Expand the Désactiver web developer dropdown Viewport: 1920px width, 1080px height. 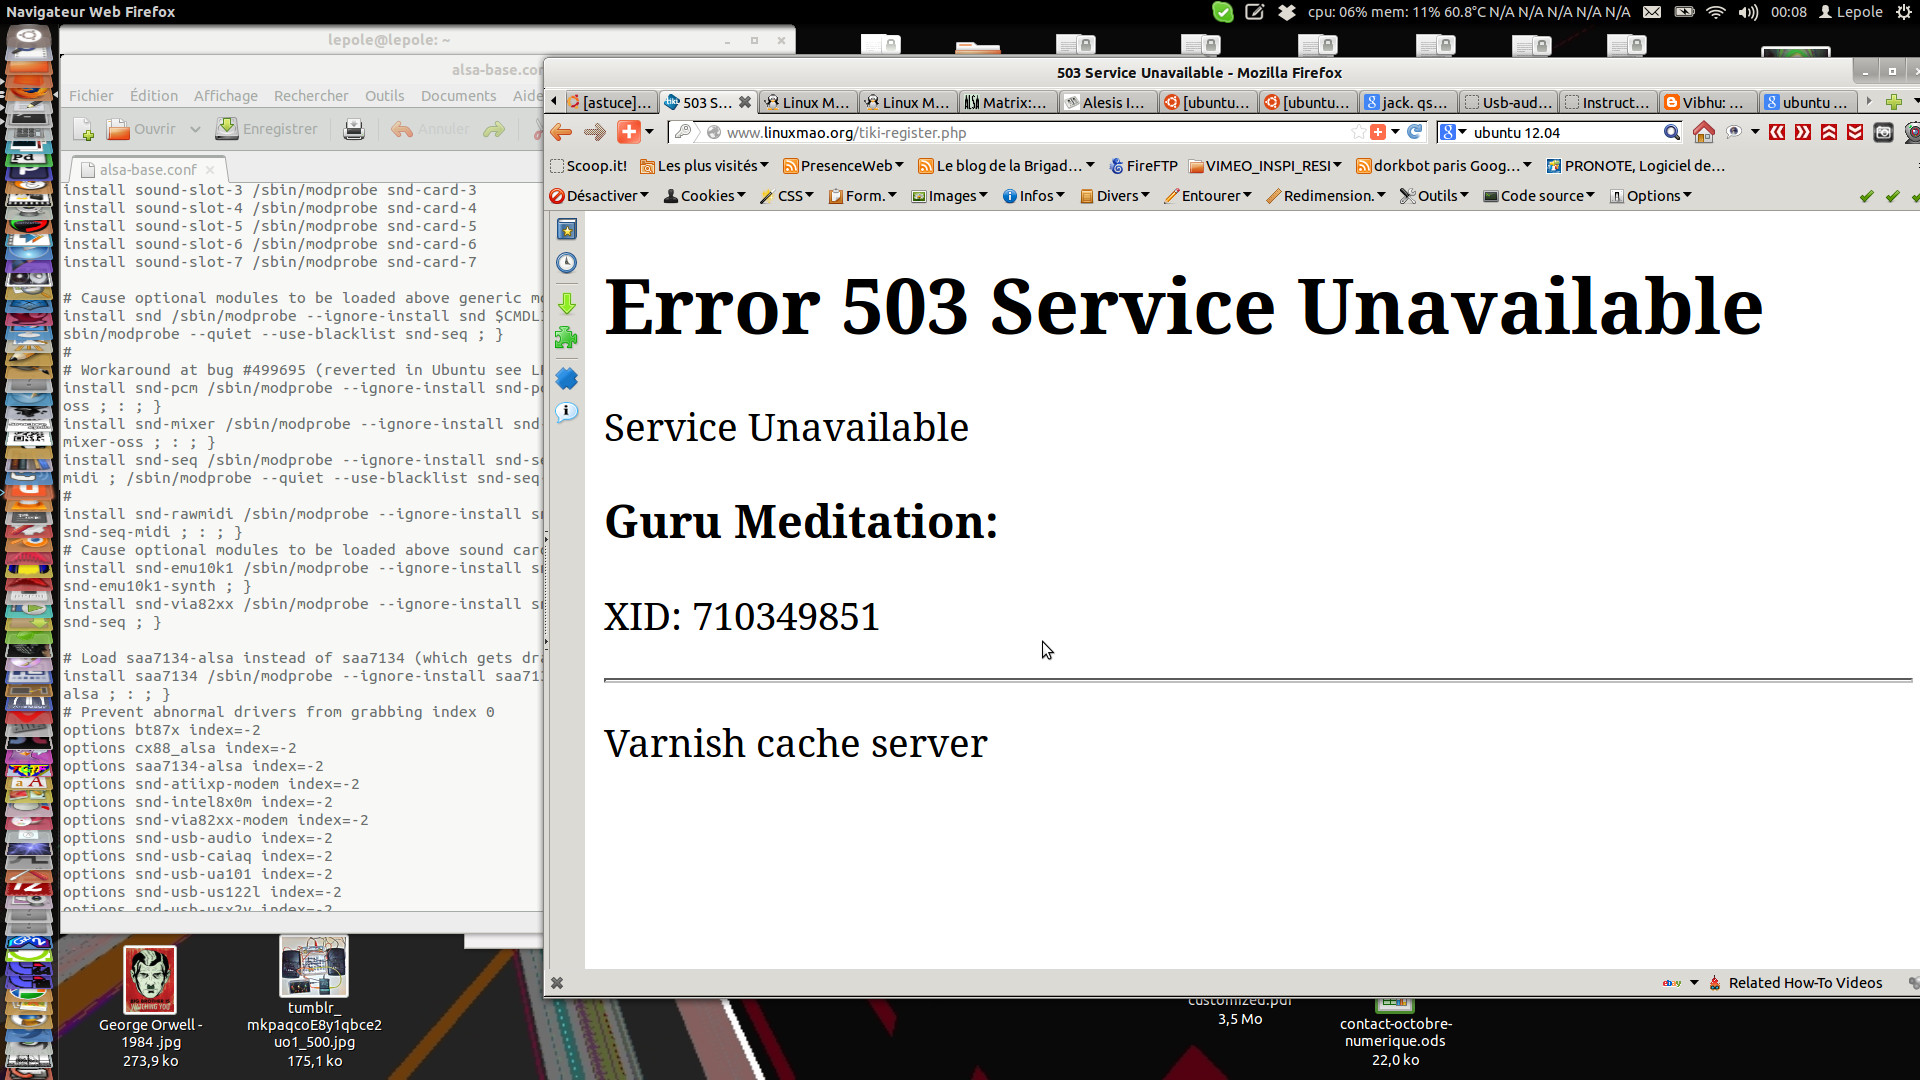point(600,196)
